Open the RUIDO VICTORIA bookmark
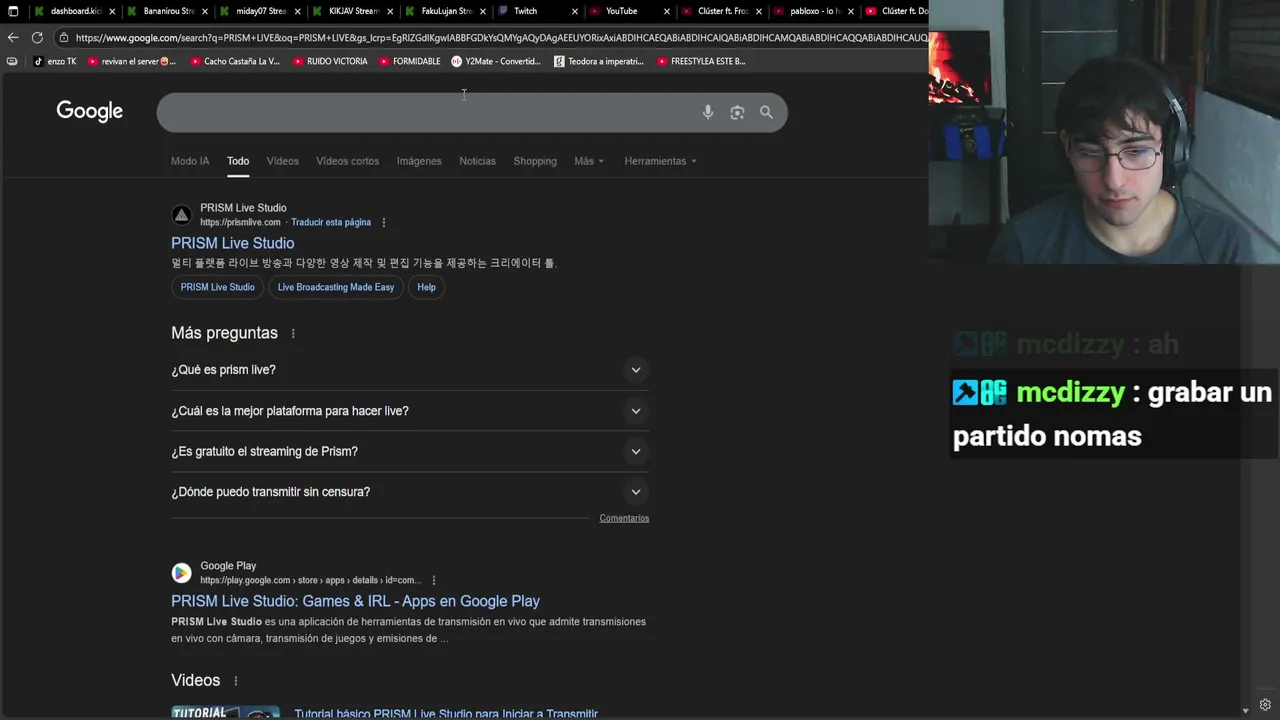Screen dimensions: 1280x720 click(x=330, y=61)
